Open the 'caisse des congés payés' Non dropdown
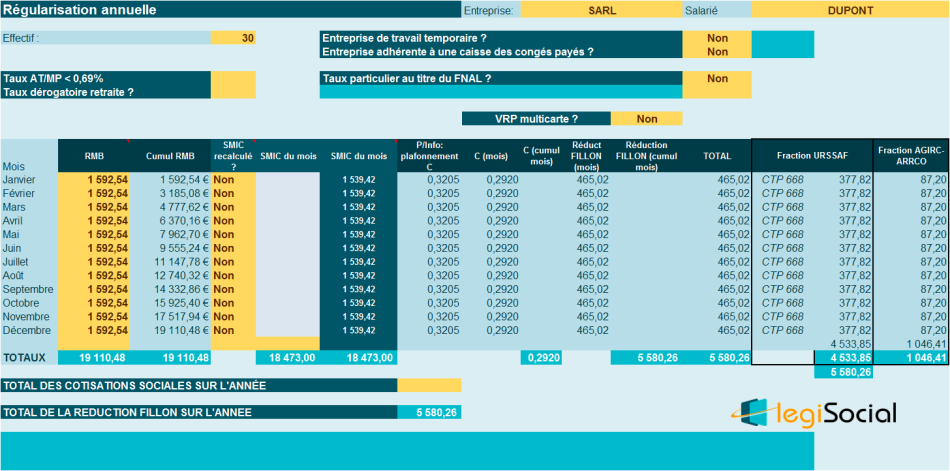The width and height of the screenshot is (950, 471). [x=716, y=52]
